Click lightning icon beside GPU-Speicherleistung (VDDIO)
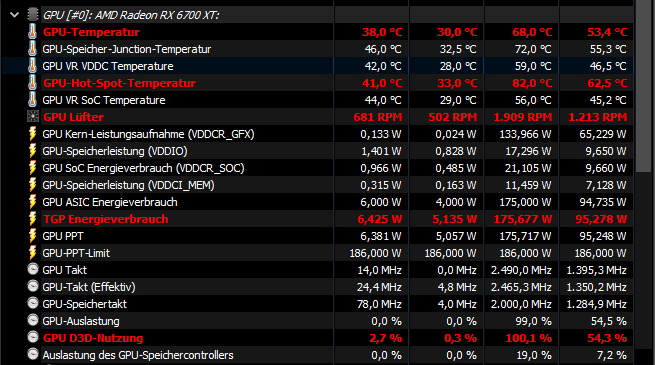Screen dimensions: 655x365 point(33,151)
